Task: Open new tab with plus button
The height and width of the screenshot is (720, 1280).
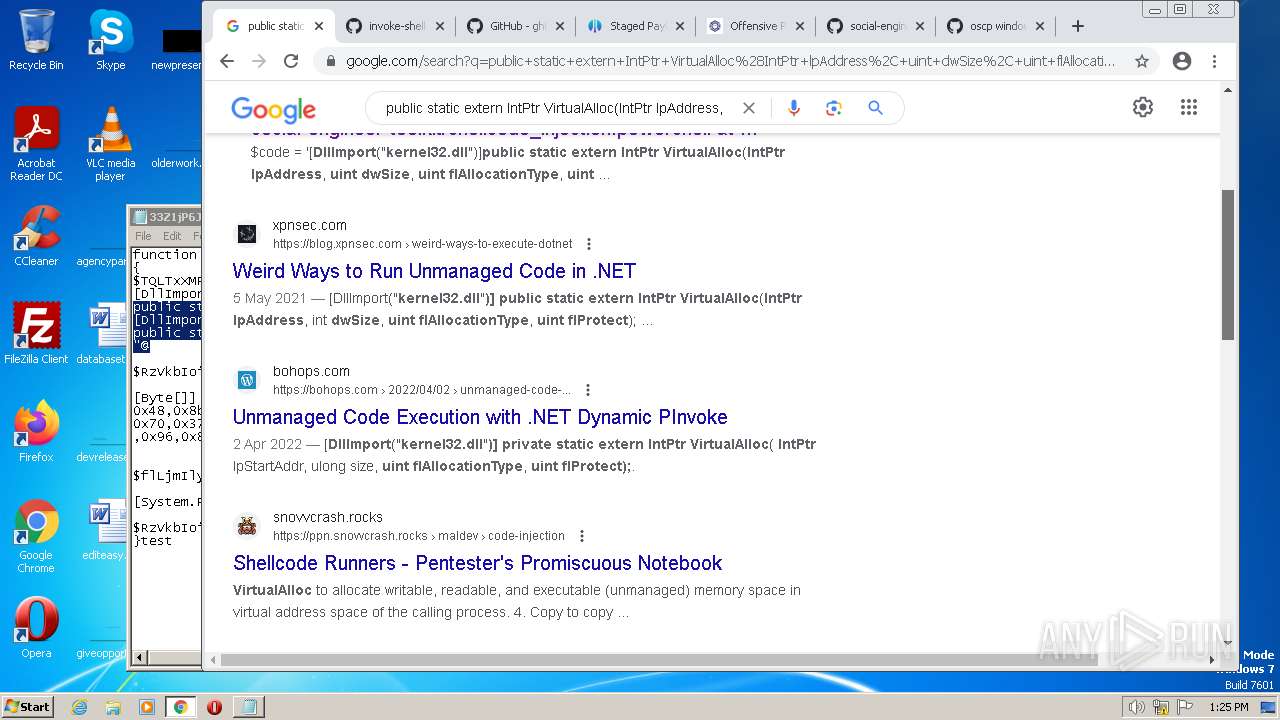Action: tap(1077, 26)
